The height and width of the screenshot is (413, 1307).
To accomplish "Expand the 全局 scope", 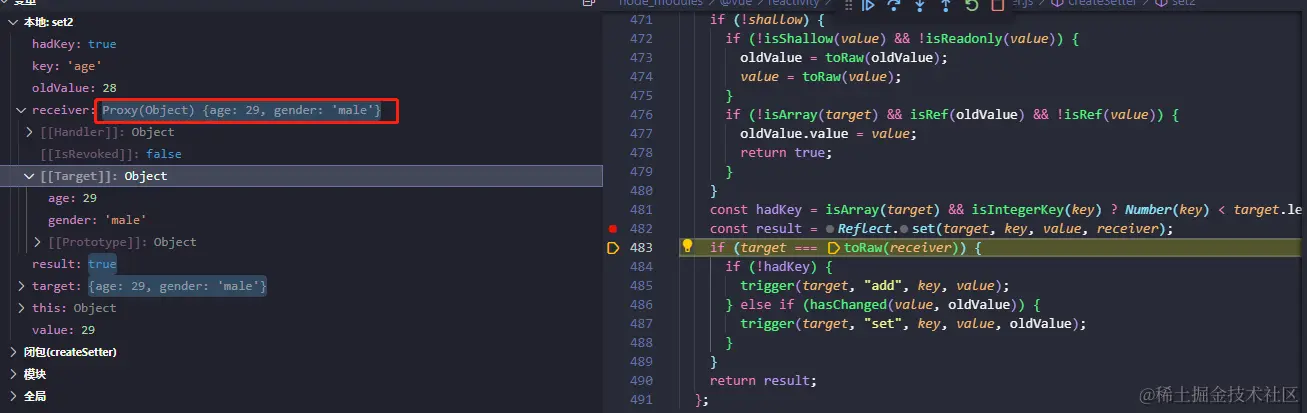I will click(14, 396).
